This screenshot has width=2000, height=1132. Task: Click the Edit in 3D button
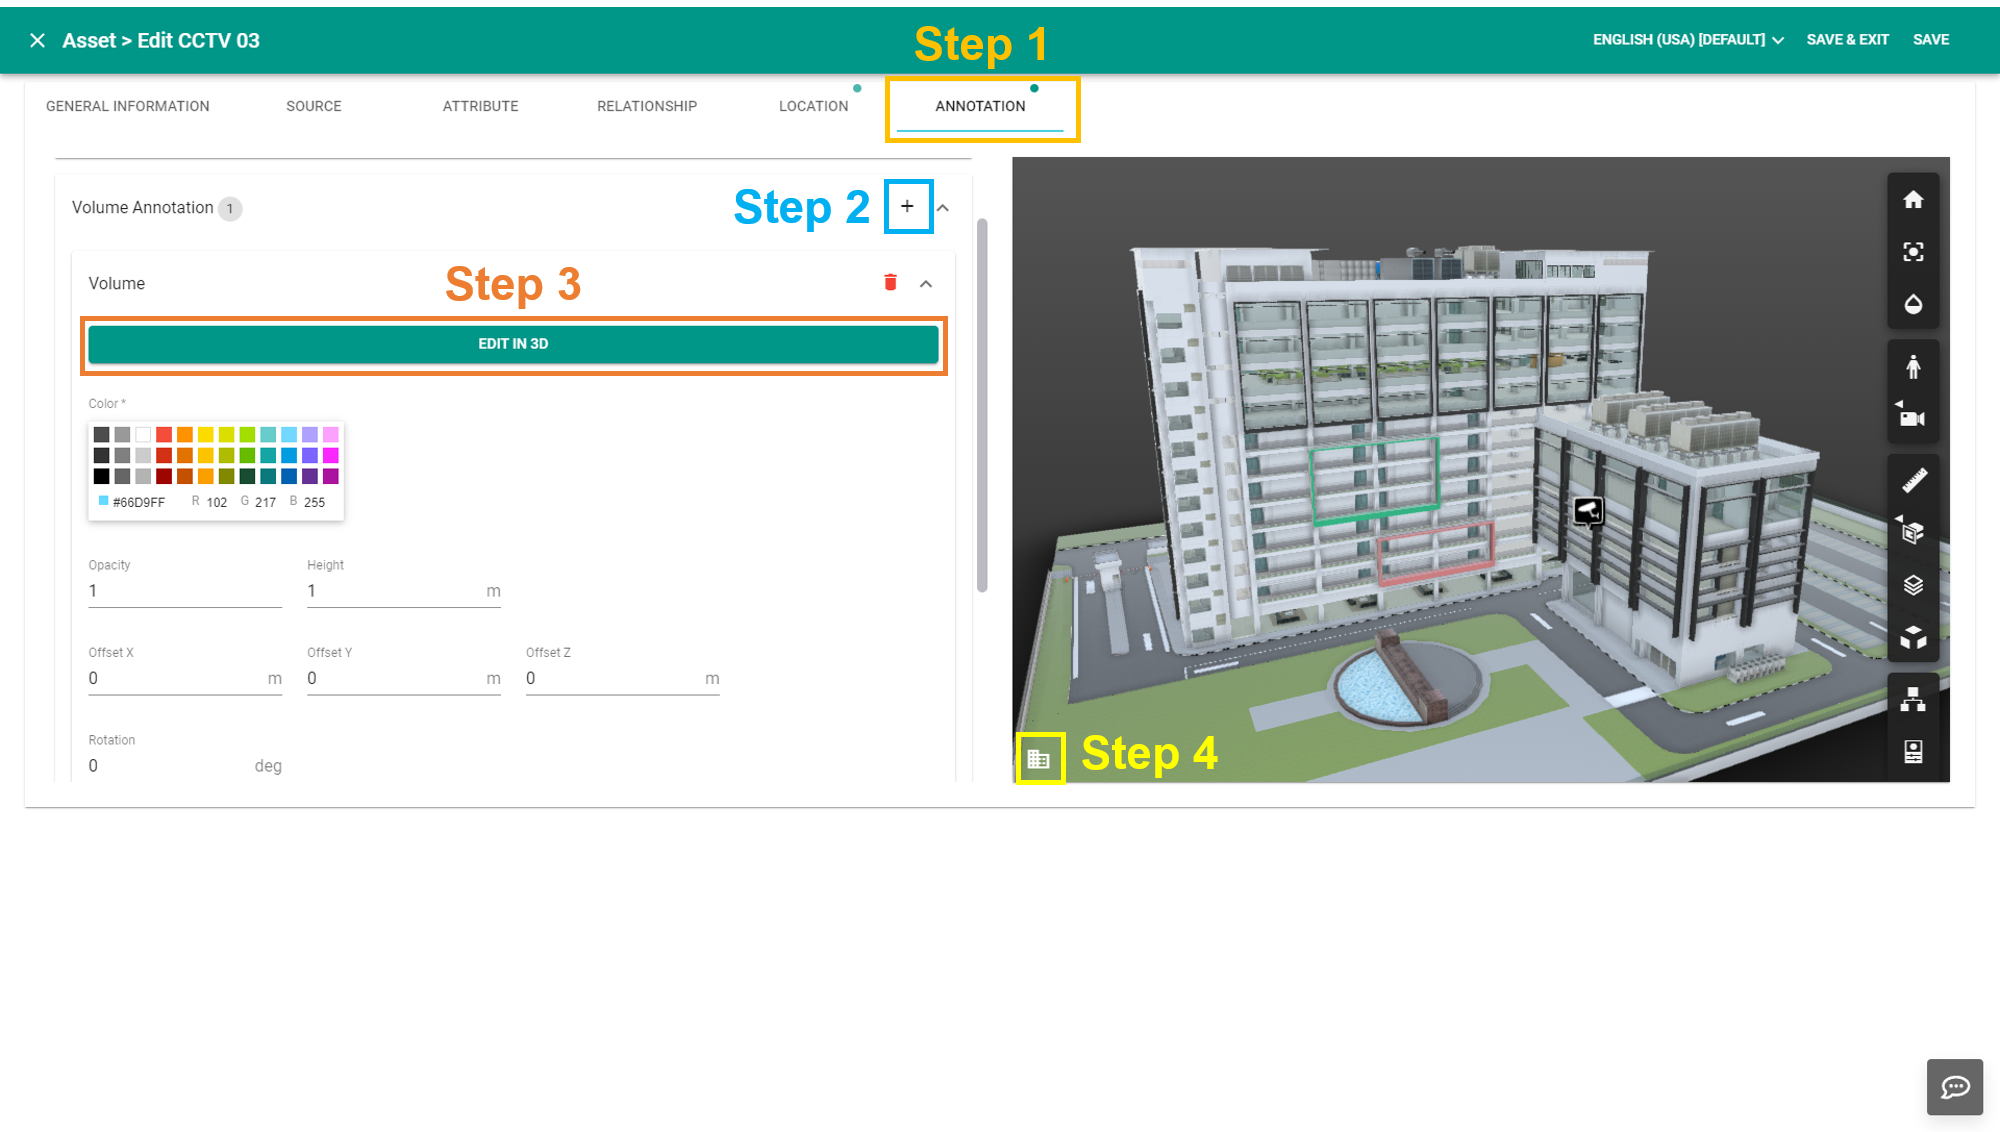pyautogui.click(x=513, y=344)
